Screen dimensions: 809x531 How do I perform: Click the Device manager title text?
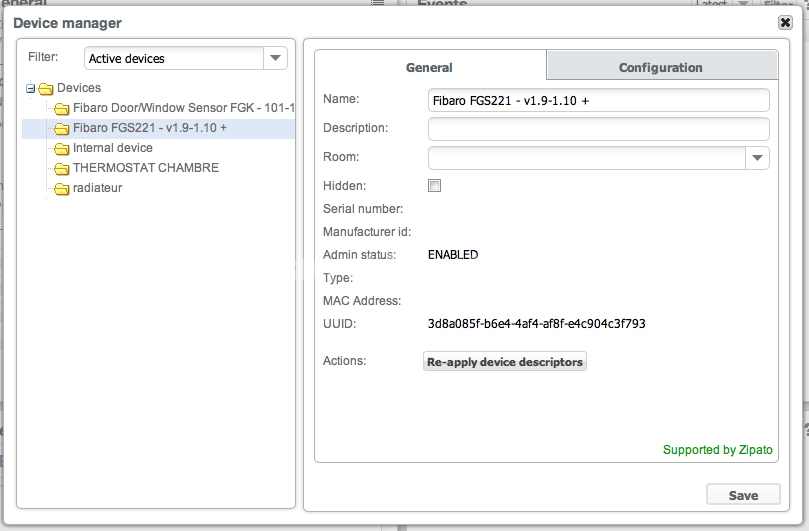[68, 23]
